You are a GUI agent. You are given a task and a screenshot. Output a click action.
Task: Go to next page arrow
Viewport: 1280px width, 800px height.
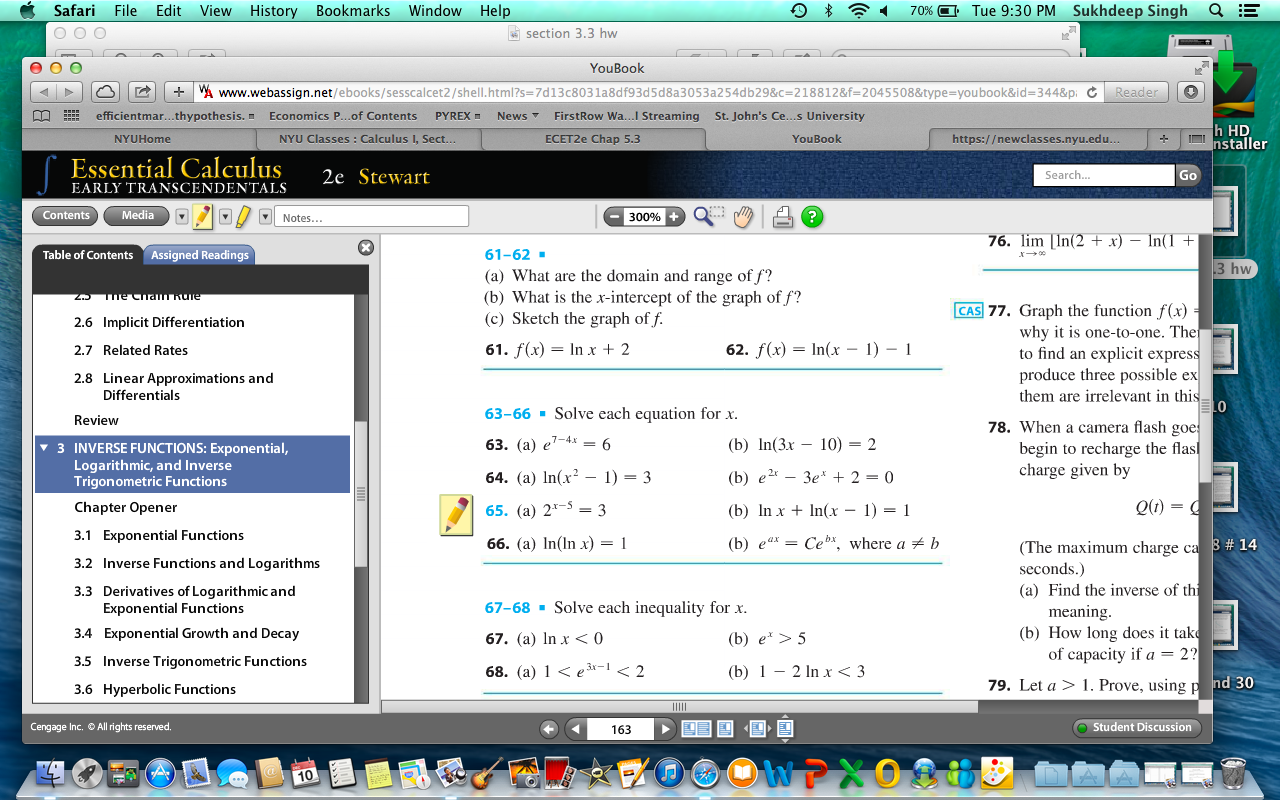click(667, 729)
